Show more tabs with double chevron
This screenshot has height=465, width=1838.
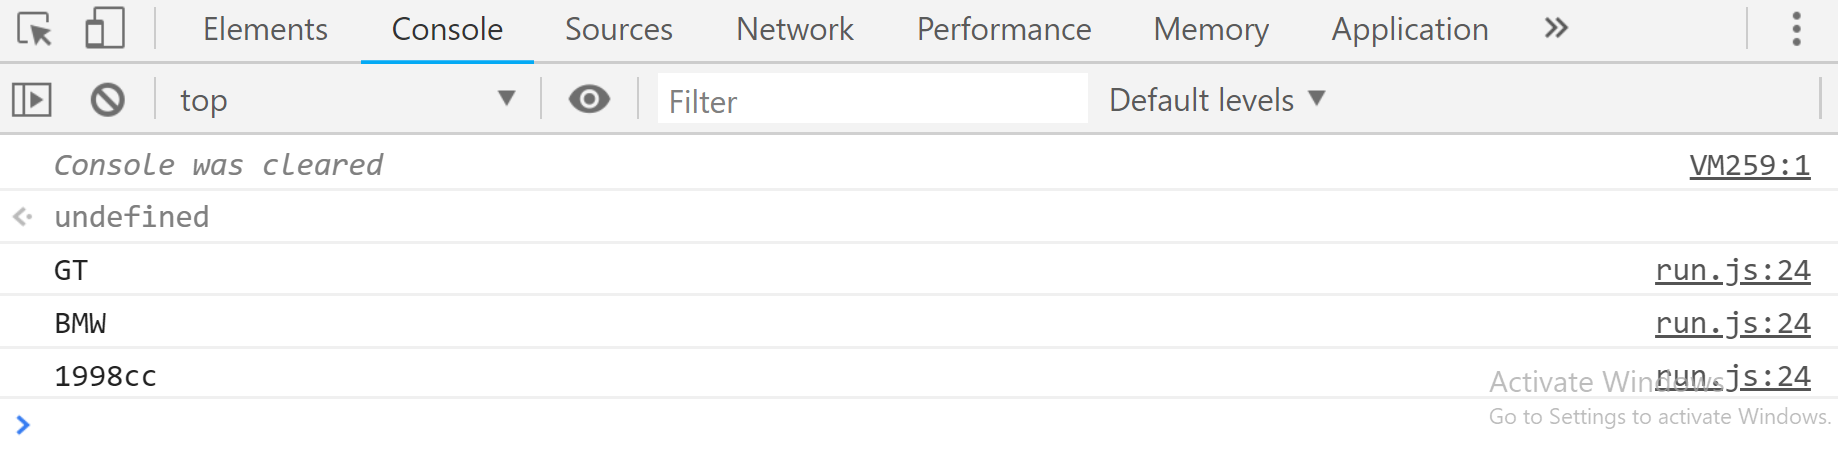[x=1556, y=28]
